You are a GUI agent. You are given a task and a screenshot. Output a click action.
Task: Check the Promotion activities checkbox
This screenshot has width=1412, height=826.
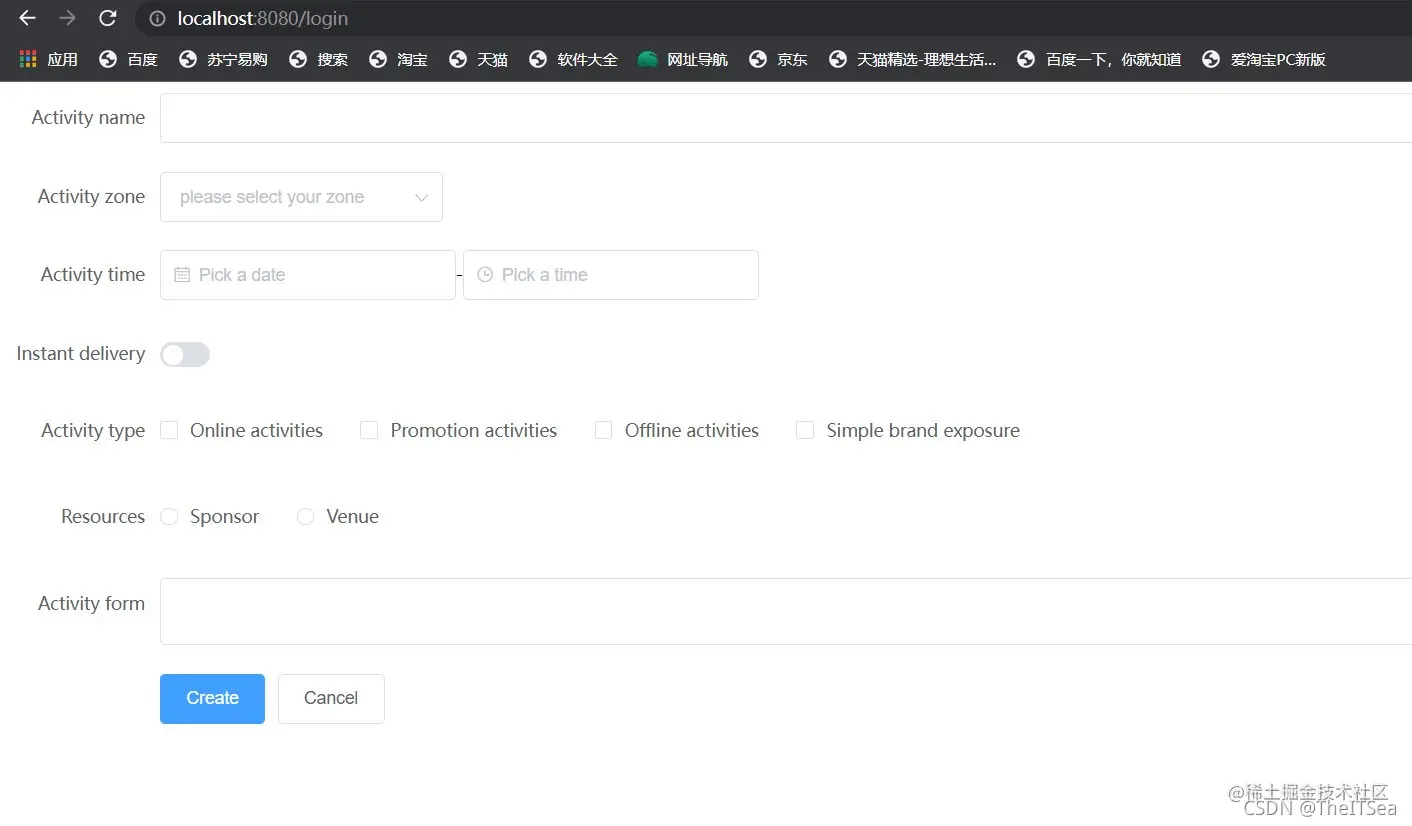click(x=369, y=430)
